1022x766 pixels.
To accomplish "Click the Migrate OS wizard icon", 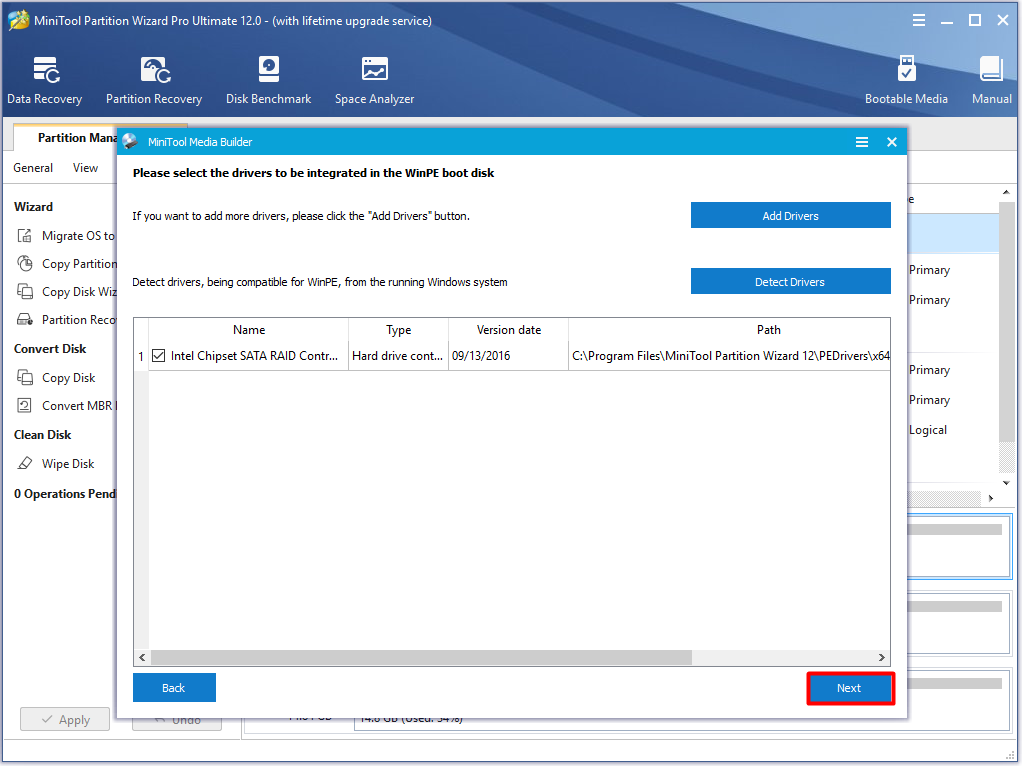I will point(25,235).
